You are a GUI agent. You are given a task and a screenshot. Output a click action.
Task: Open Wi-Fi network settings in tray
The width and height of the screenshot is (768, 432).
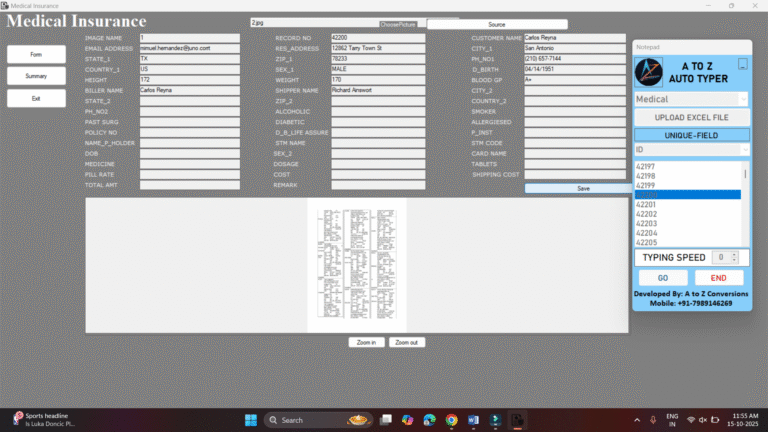click(x=691, y=420)
